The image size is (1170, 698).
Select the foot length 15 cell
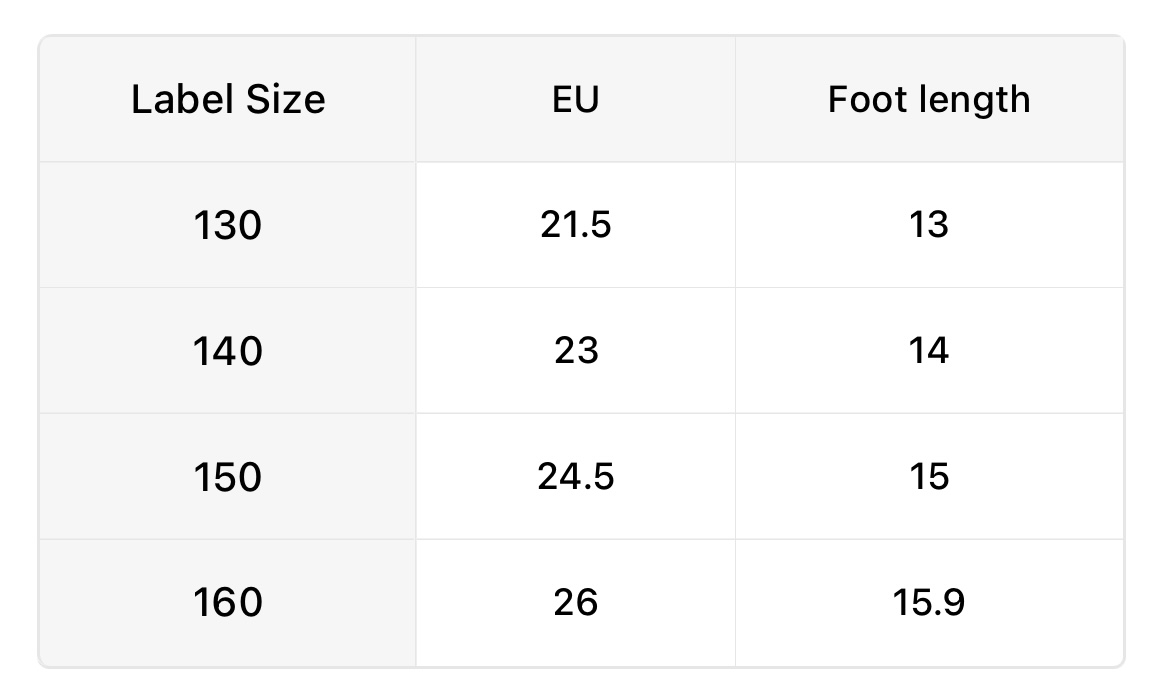929,478
